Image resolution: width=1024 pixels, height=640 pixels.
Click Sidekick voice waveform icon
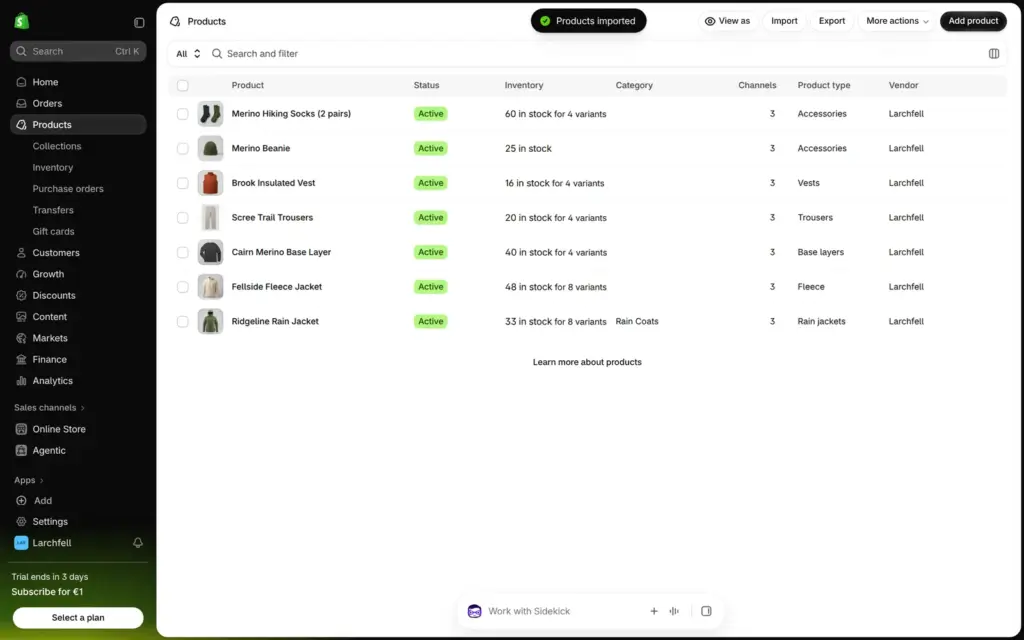click(x=674, y=611)
